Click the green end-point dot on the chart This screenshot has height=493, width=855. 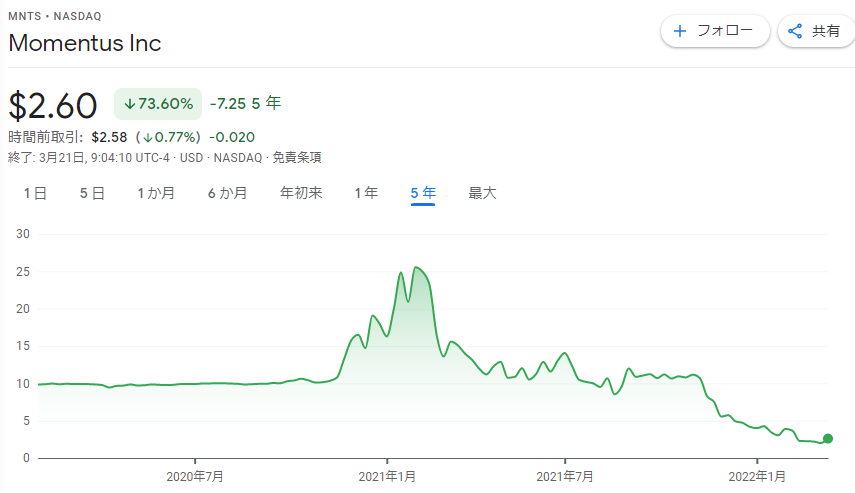click(x=828, y=438)
